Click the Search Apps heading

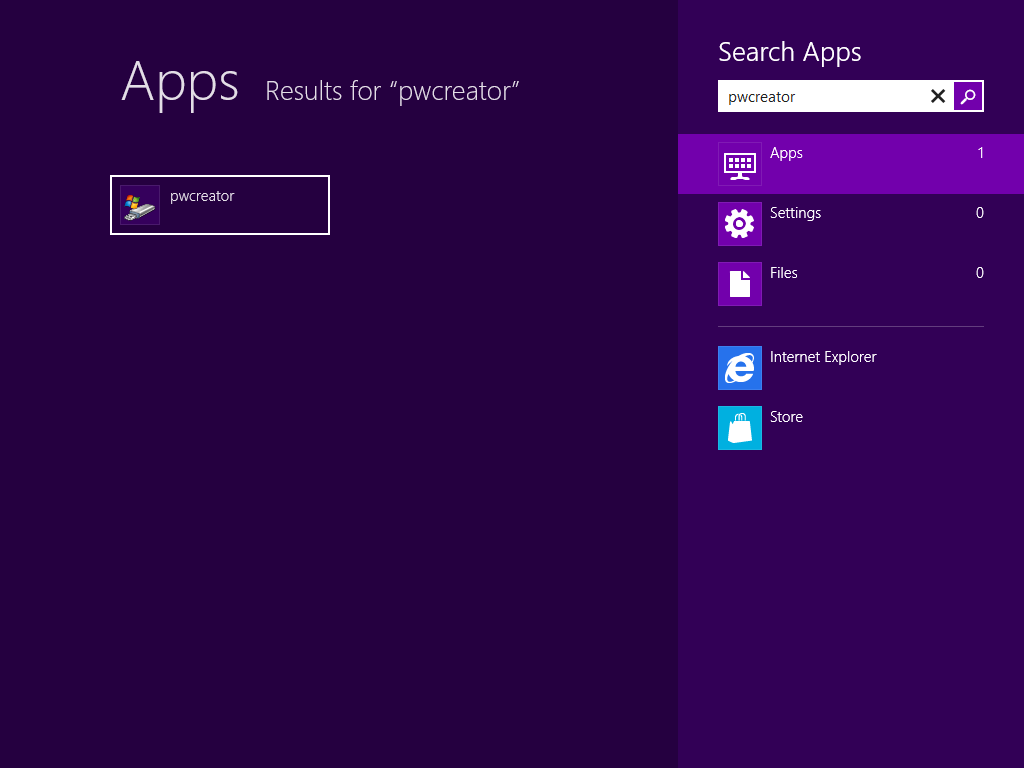point(789,52)
